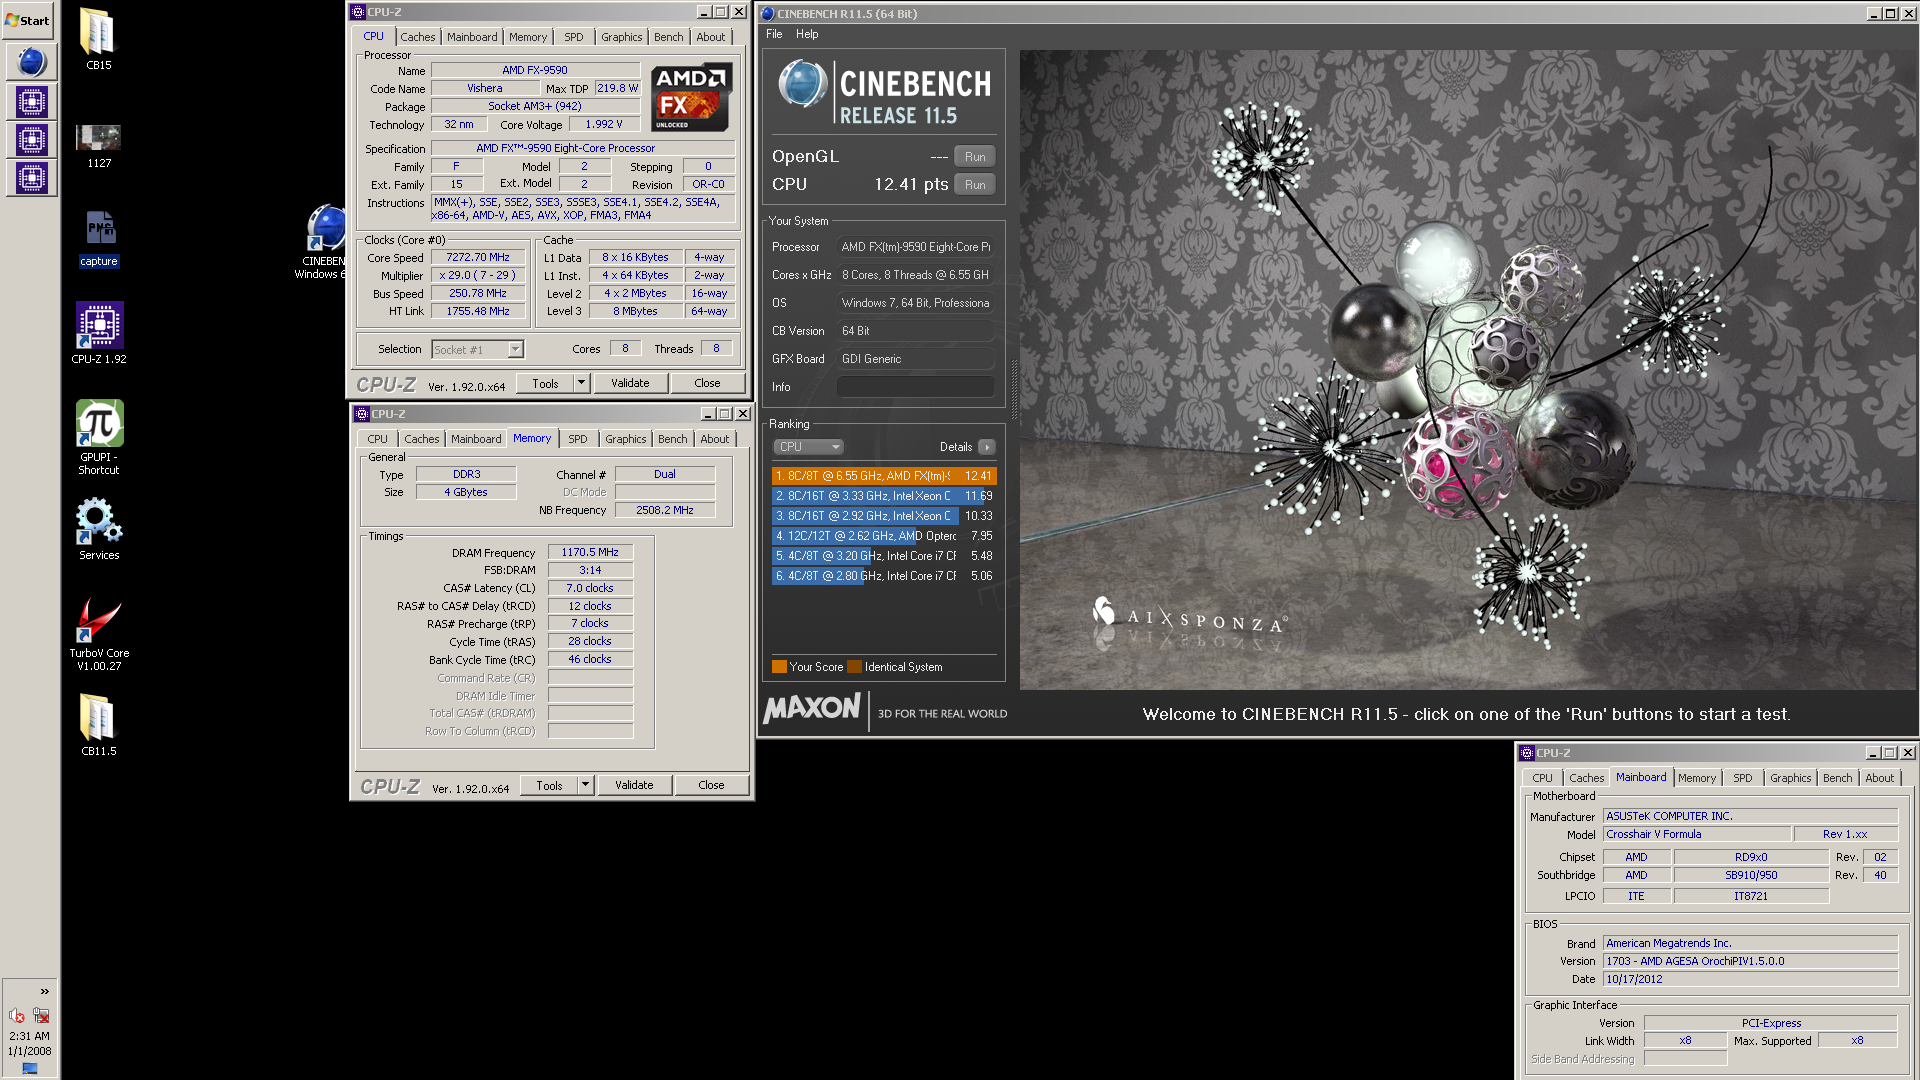This screenshot has height=1080, width=1920.
Task: Switch to the first CPU-Z taskbar item
Action: [x=31, y=101]
